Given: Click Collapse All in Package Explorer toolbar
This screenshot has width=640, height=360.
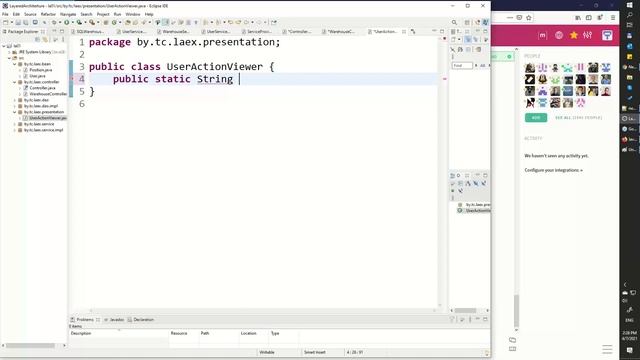Looking at the screenshot, I should (x=38, y=40).
